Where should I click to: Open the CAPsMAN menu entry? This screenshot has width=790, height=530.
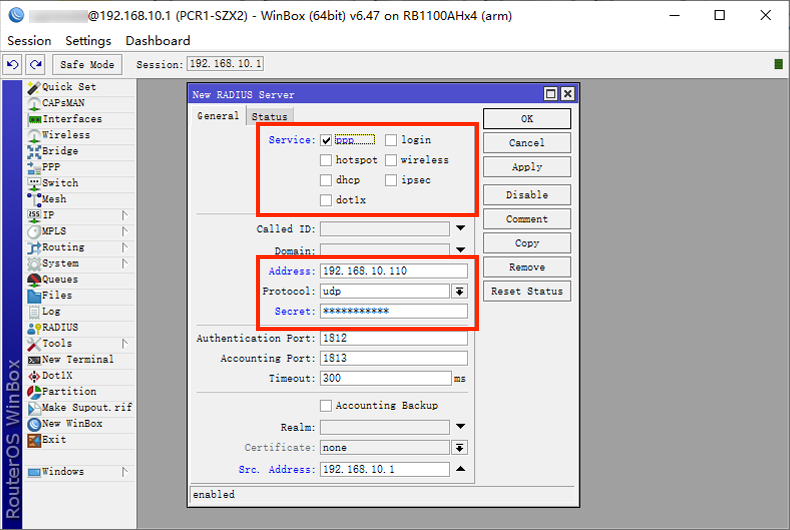pyautogui.click(x=81, y=103)
